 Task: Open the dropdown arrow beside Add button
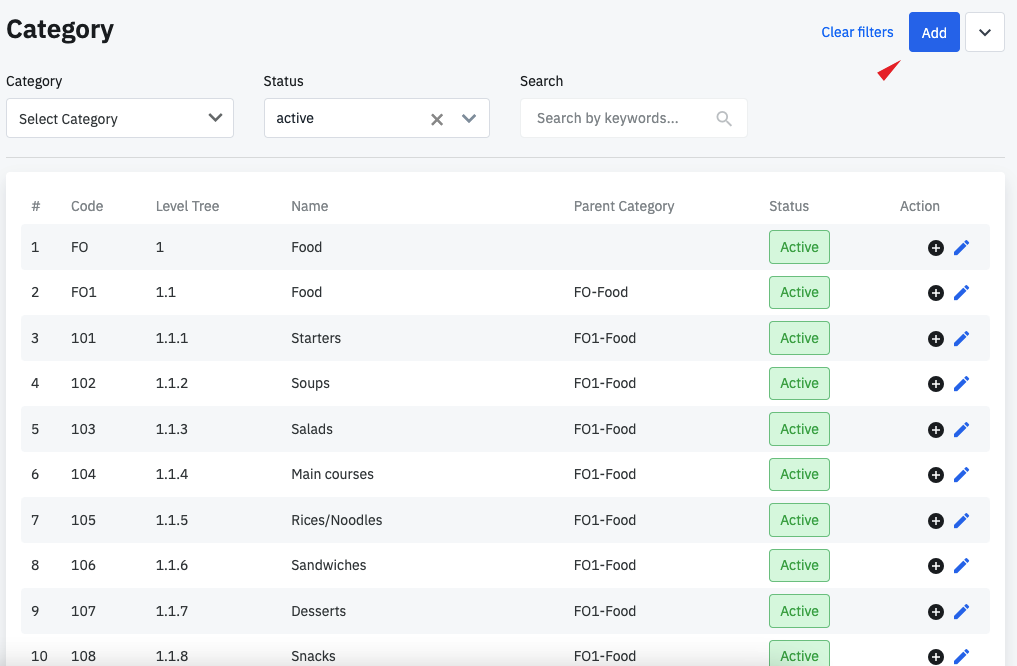(x=984, y=33)
